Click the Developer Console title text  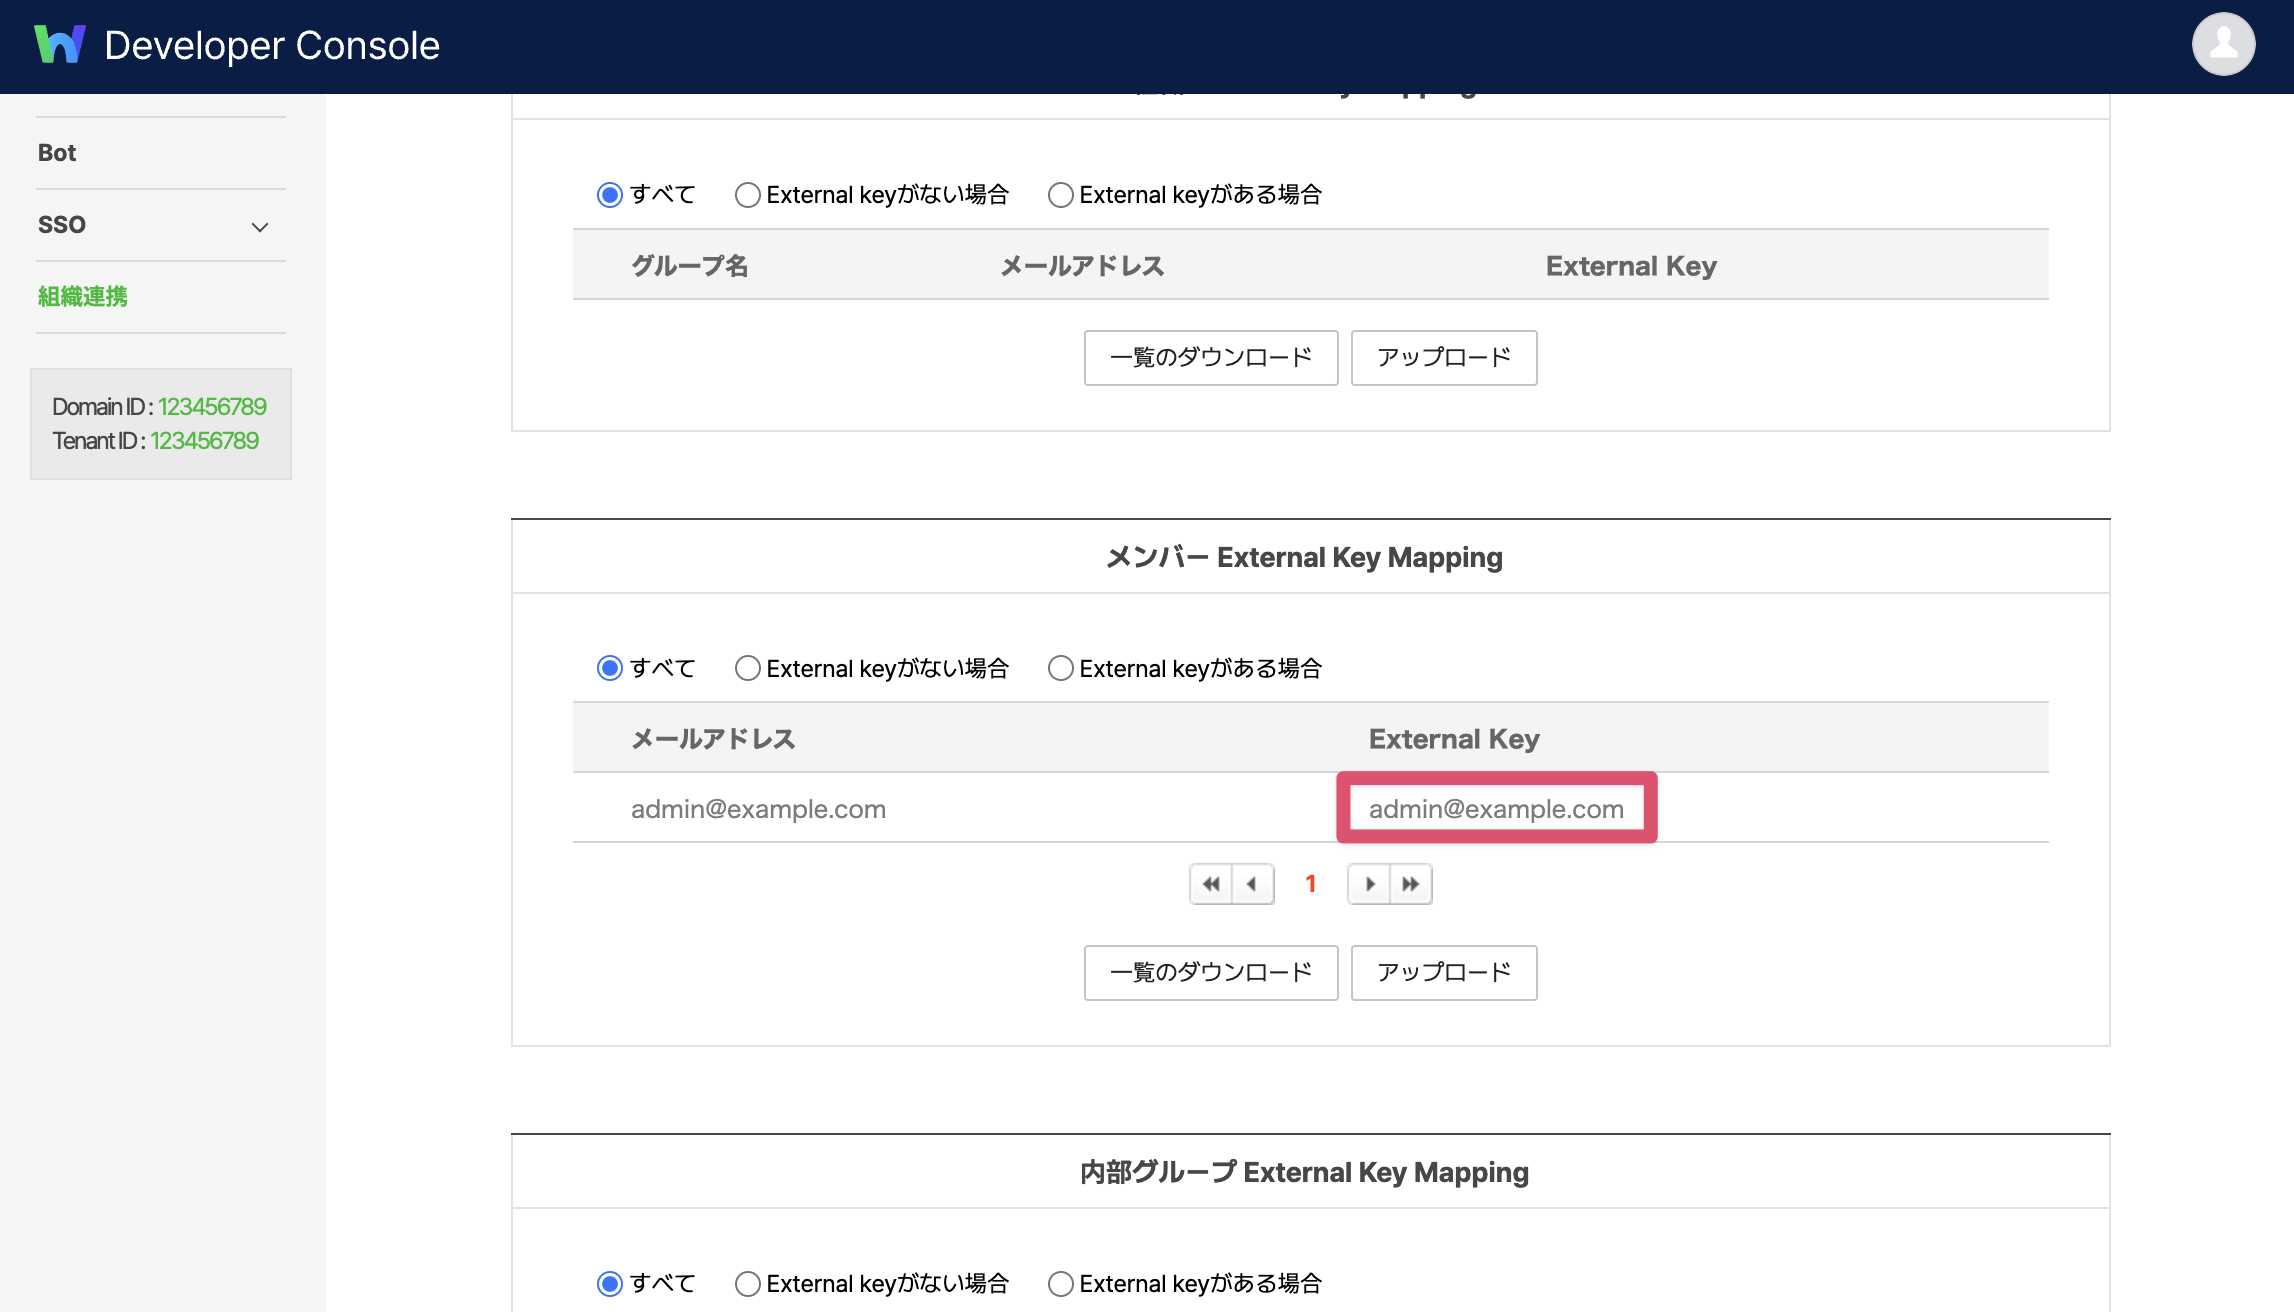pos(272,46)
